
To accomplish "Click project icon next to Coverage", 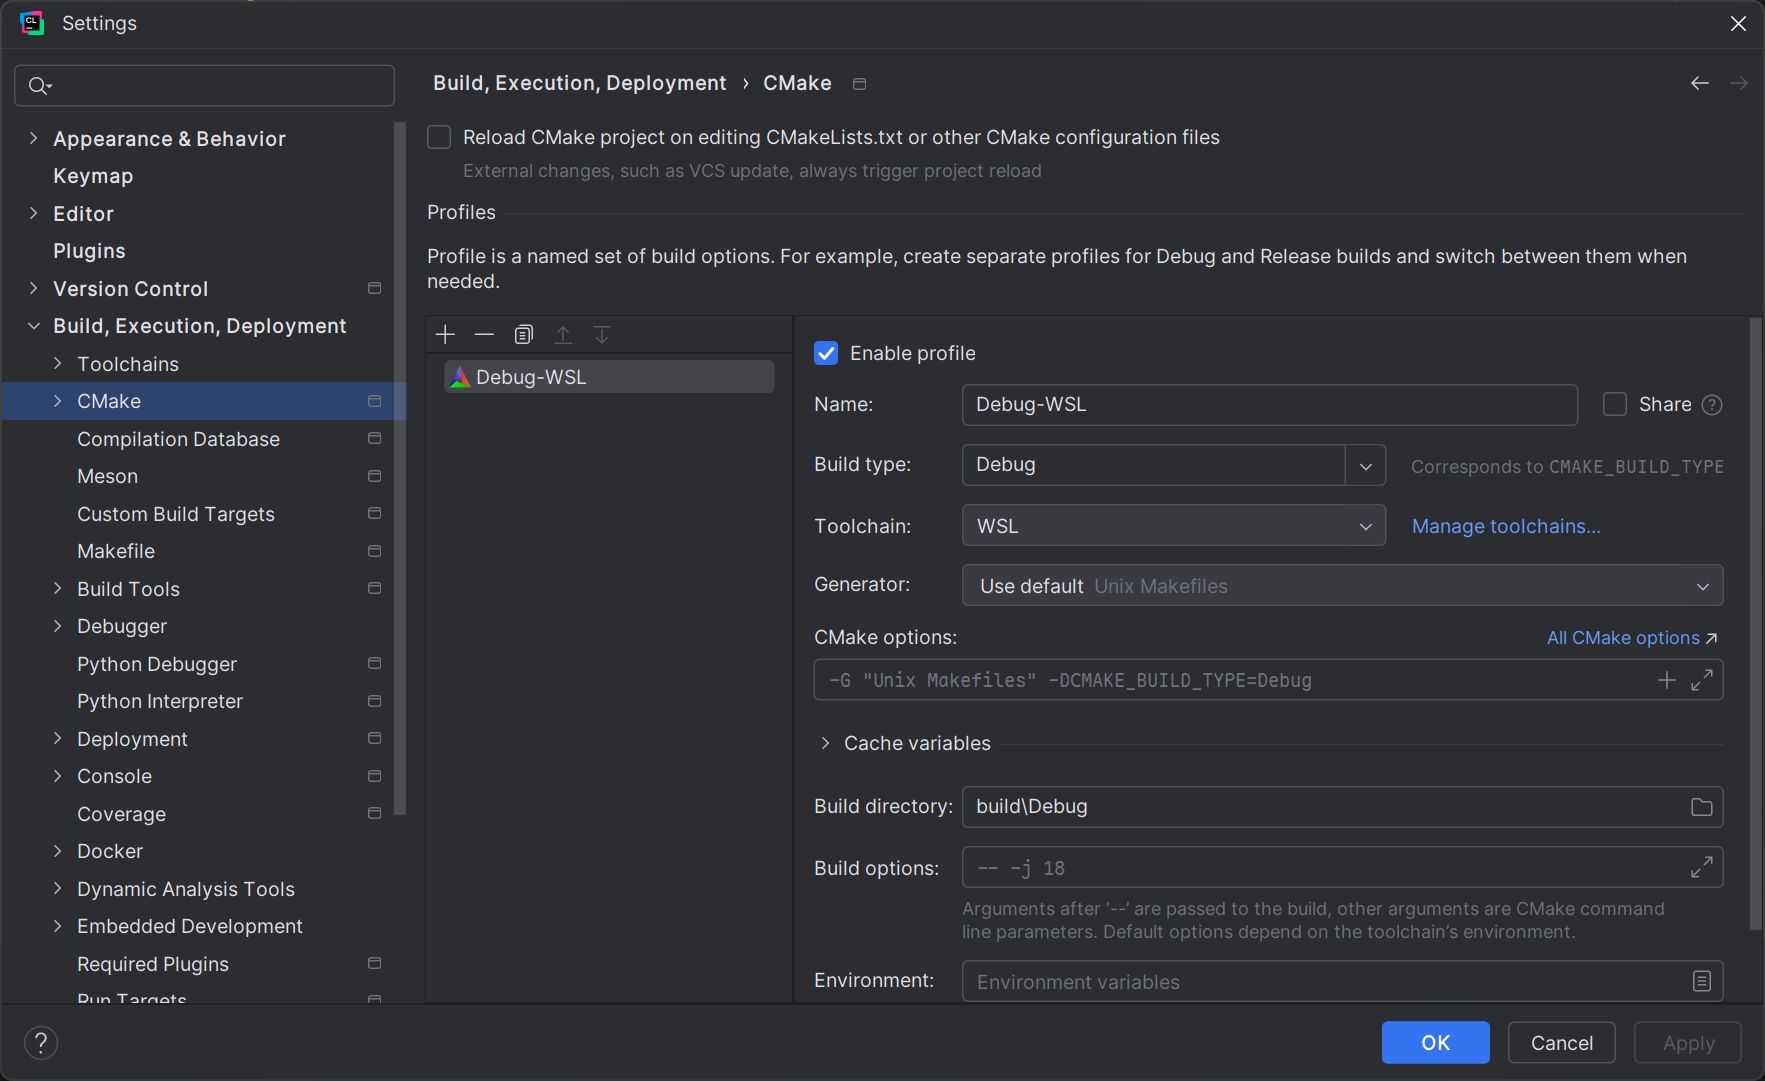I will pos(375,814).
